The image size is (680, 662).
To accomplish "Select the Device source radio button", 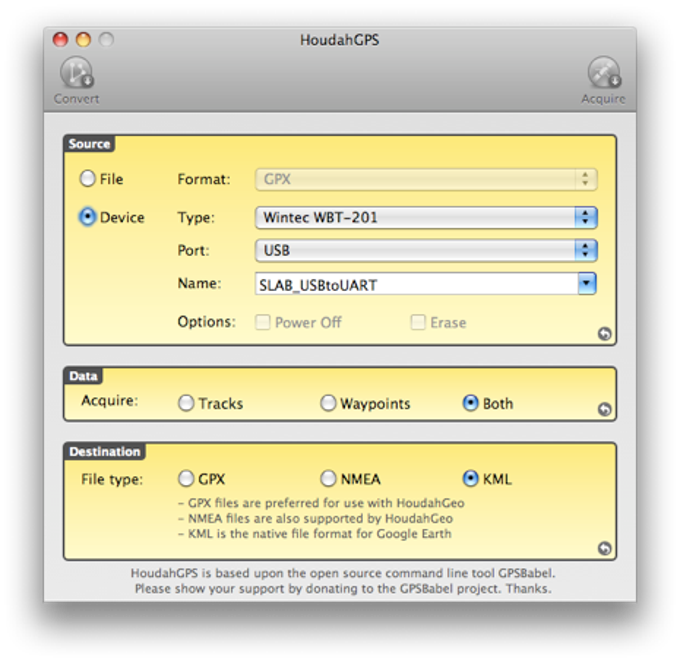I will pyautogui.click(x=87, y=217).
